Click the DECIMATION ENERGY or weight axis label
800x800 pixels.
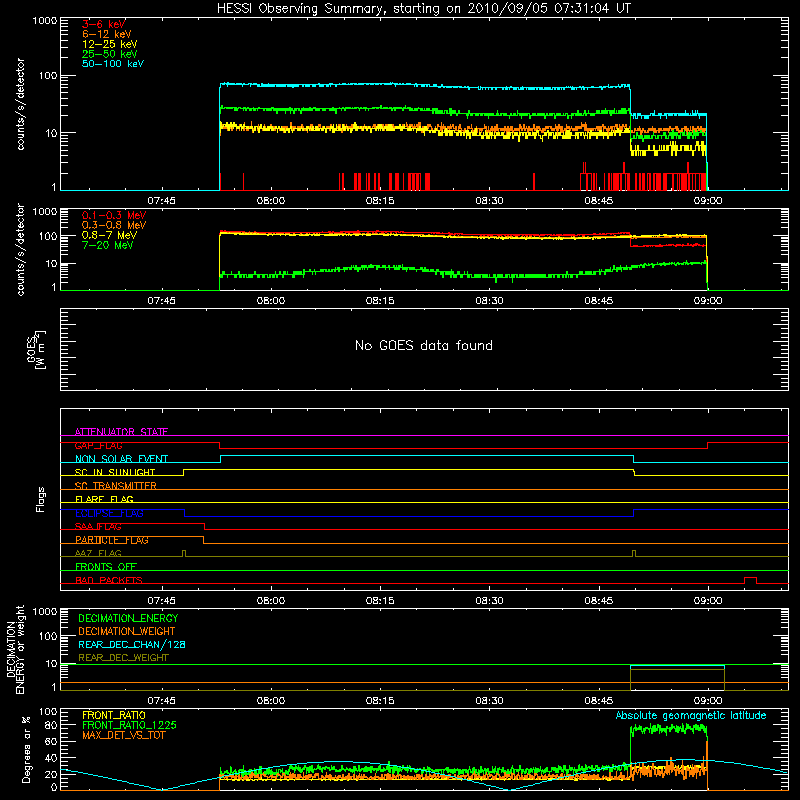click(15, 649)
